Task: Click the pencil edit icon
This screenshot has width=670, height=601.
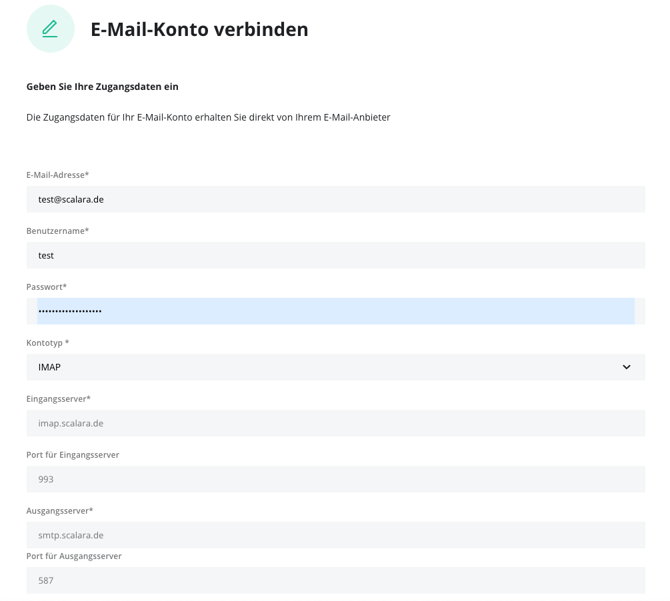Action: 50,29
